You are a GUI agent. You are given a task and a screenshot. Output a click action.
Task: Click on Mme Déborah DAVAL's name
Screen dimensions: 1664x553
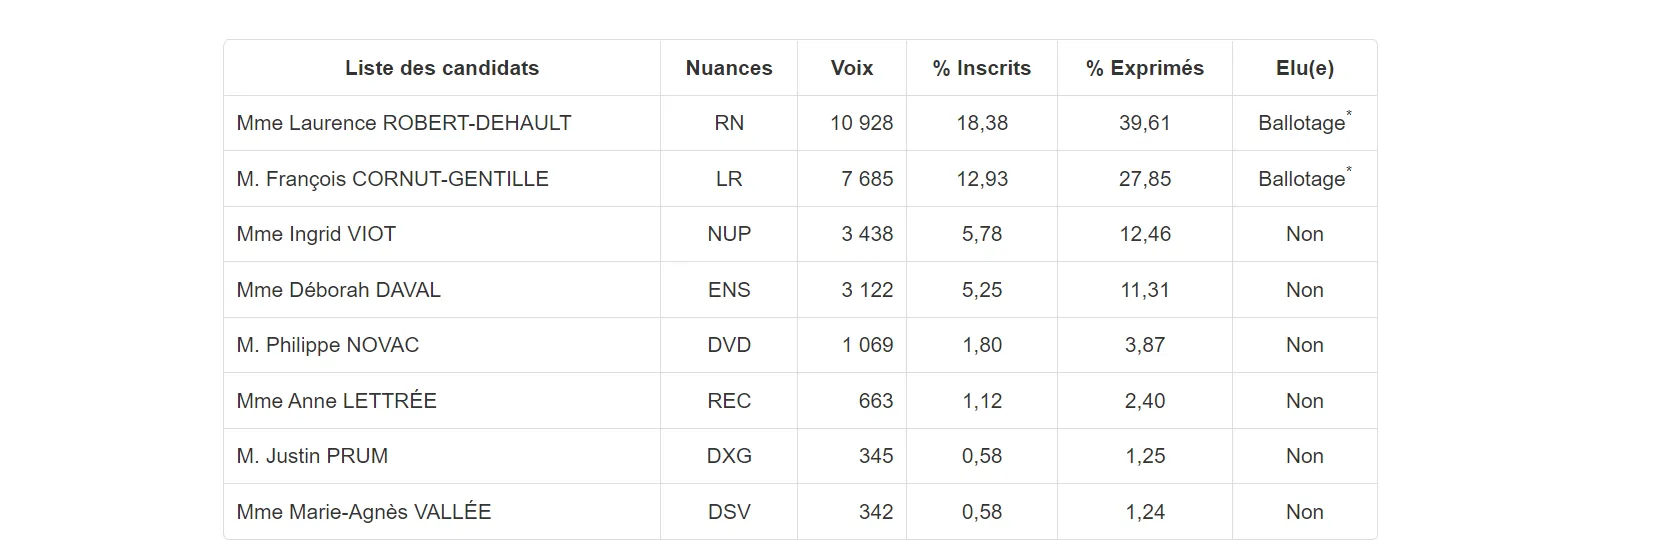pos(338,290)
